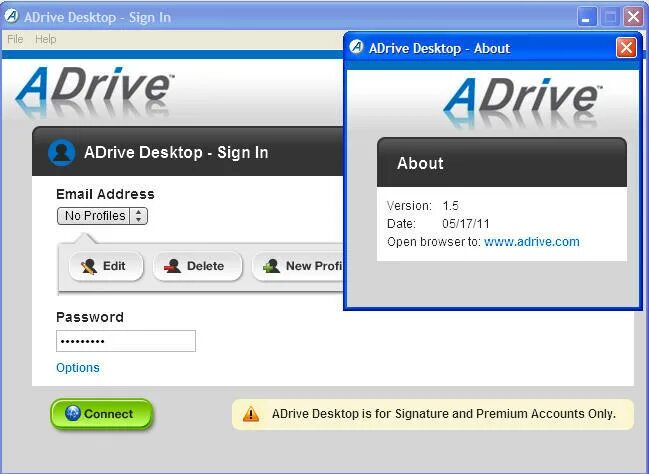Click the Email Address label
This screenshot has height=474, width=649.
point(105,194)
